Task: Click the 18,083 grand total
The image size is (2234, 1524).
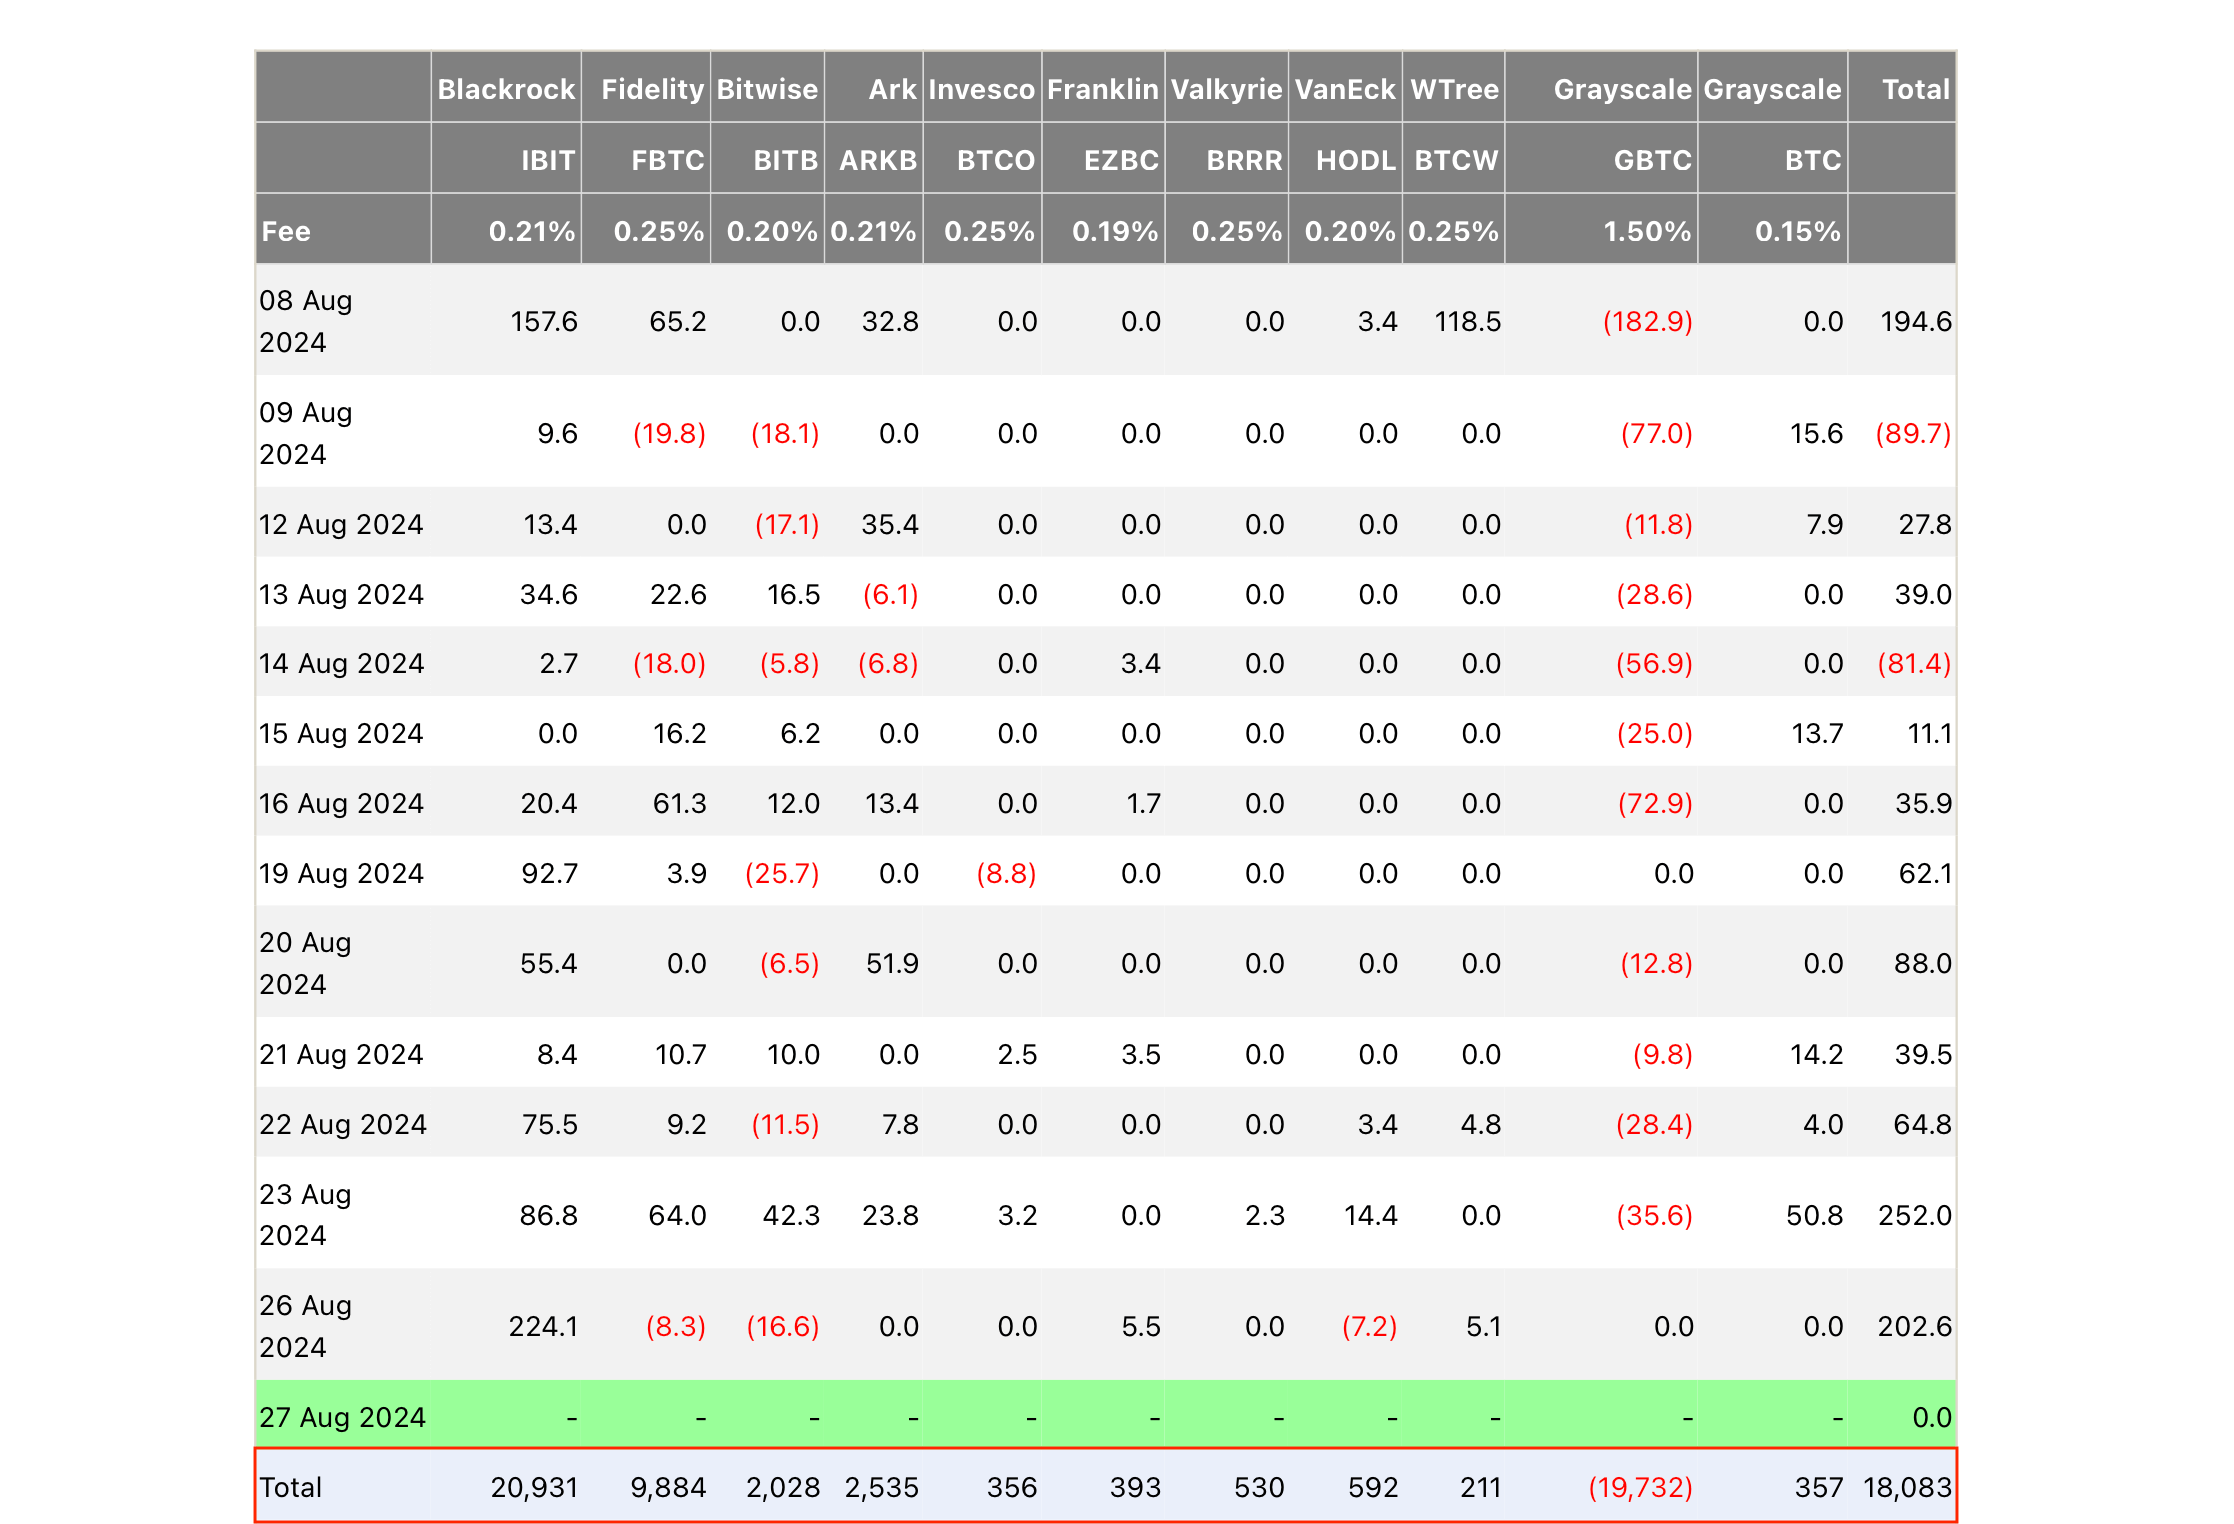Action: 1907,1487
